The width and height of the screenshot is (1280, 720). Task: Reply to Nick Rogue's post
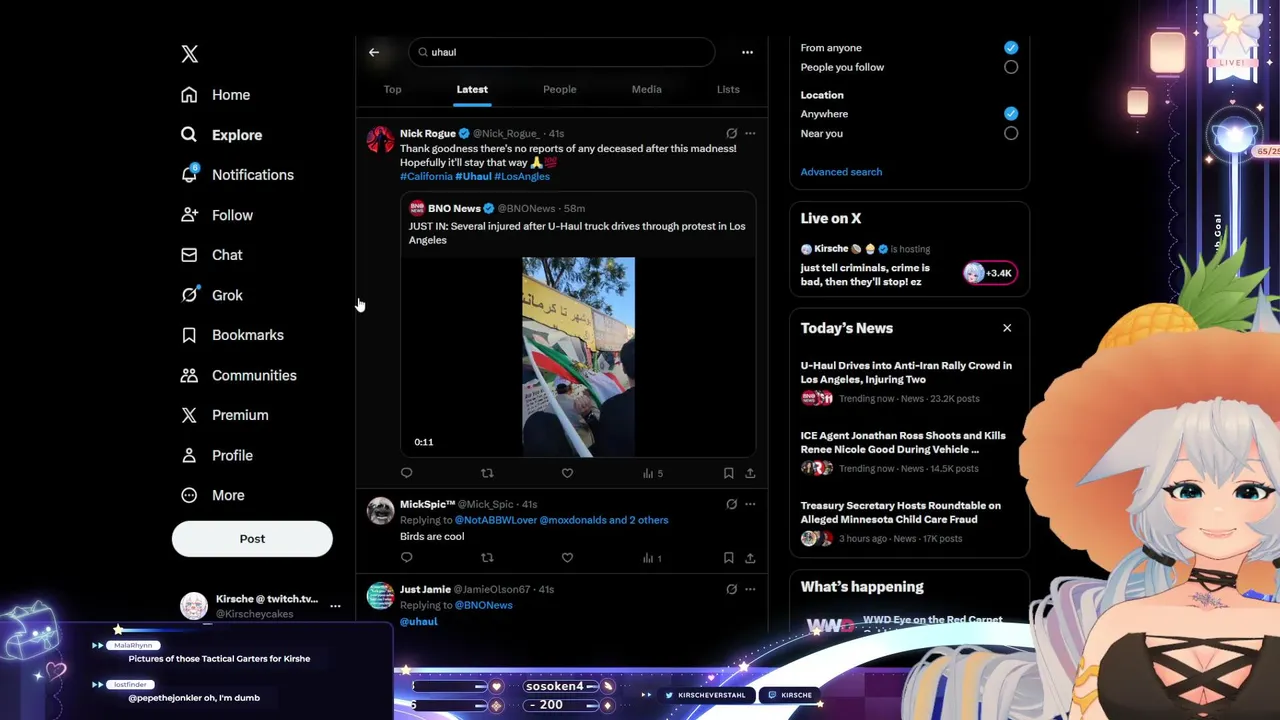[406, 473]
